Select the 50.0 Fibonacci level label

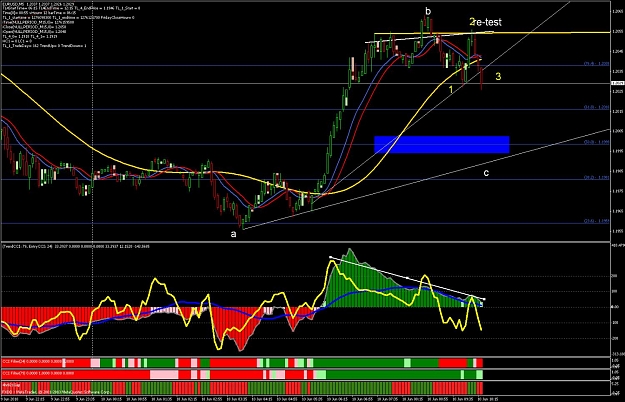[x=597, y=142]
